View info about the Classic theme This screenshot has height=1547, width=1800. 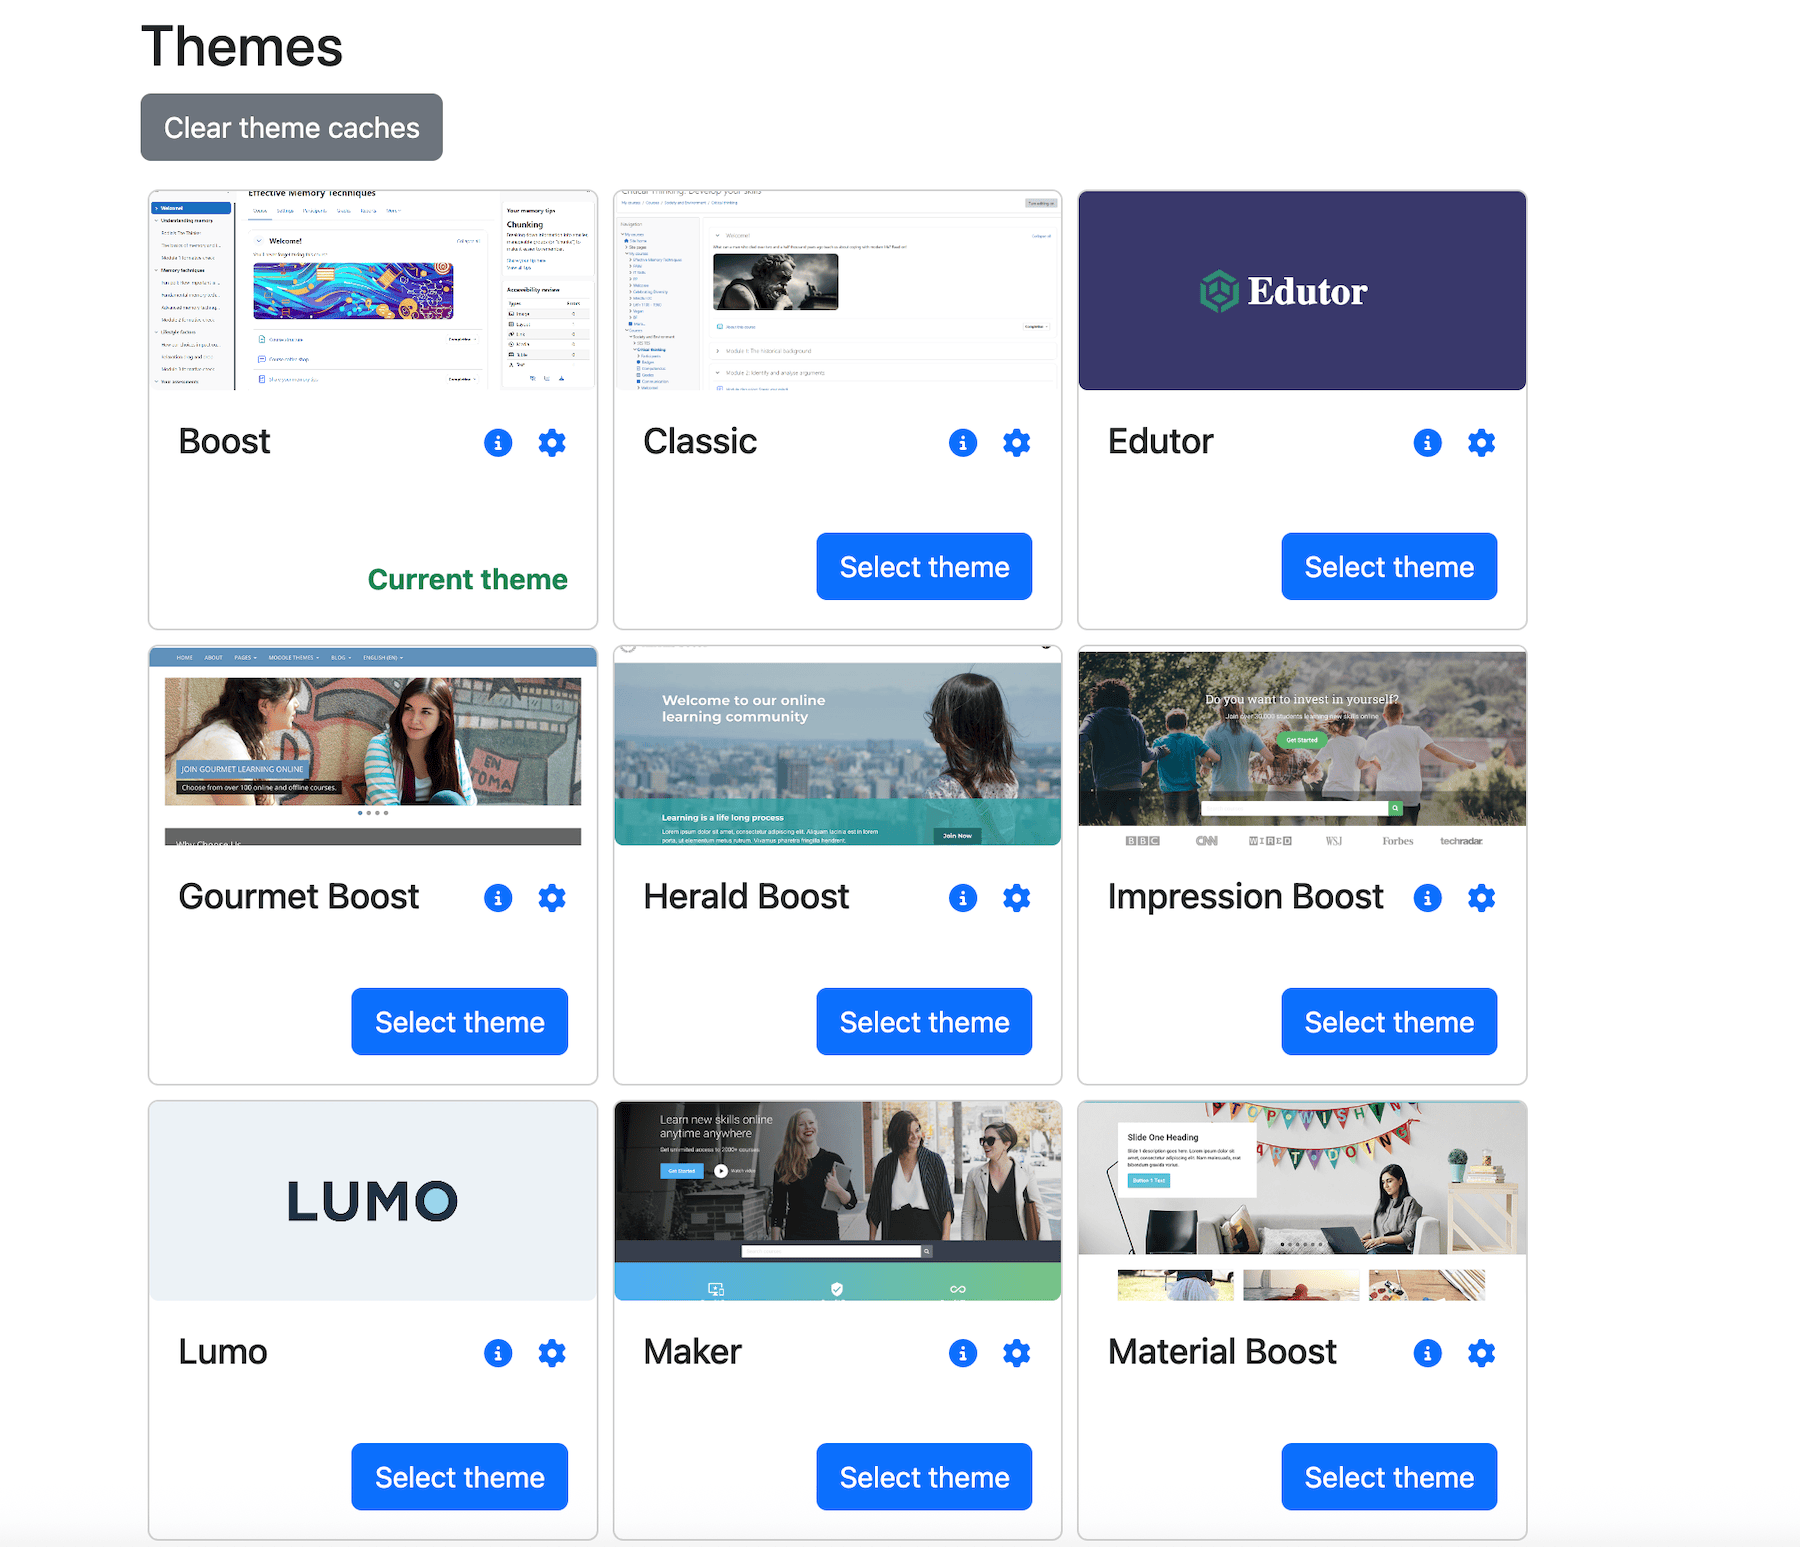(x=962, y=443)
